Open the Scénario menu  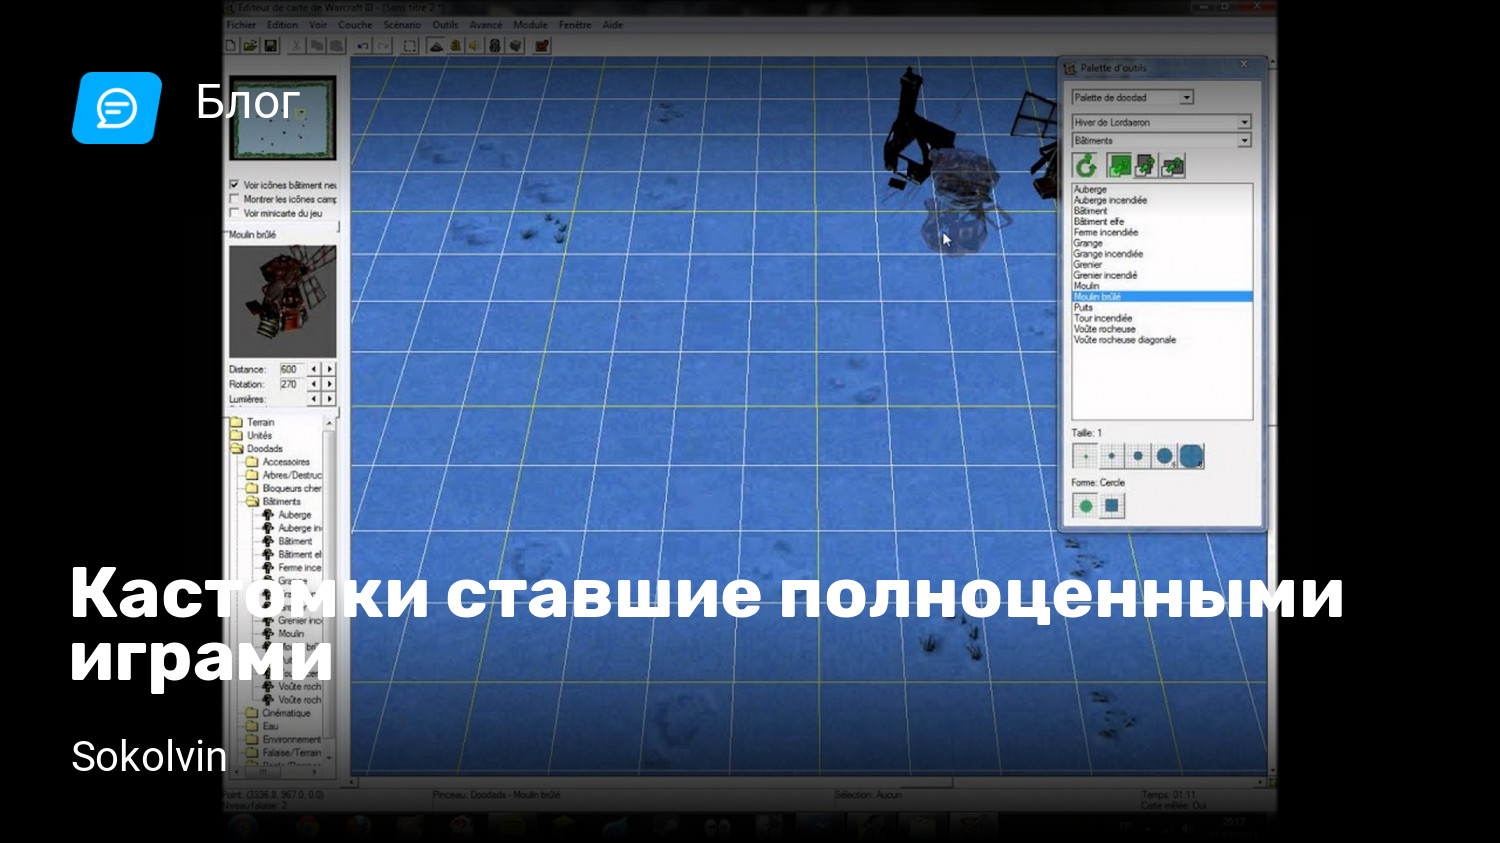[x=402, y=25]
